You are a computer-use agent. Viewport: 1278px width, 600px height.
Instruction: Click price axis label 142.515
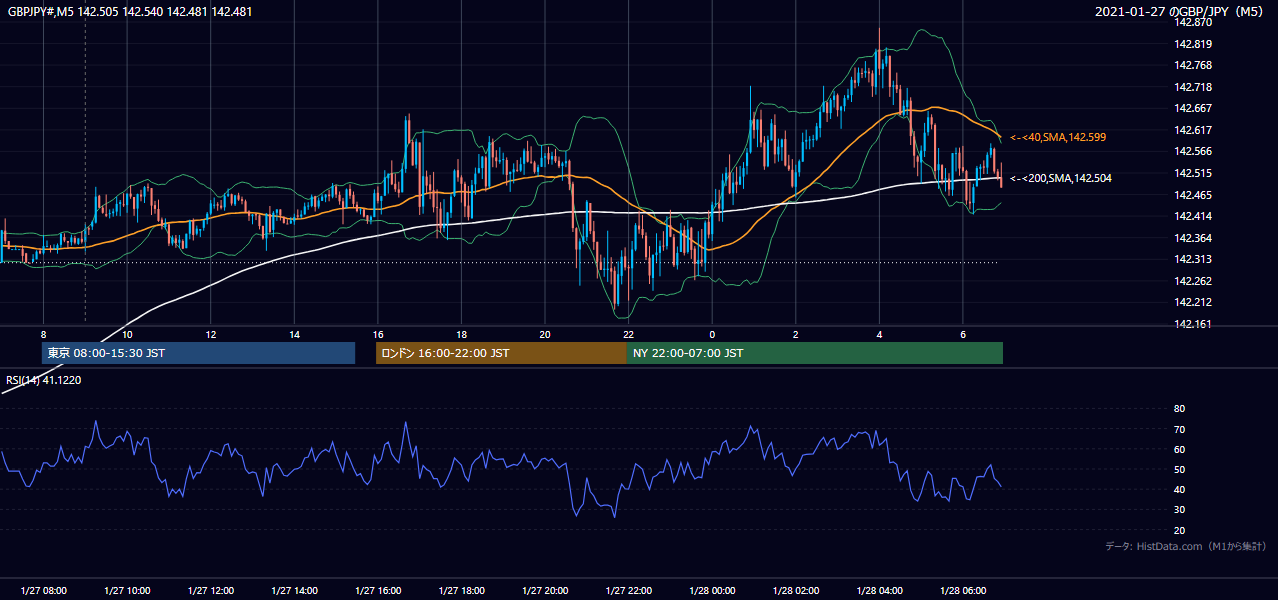coord(1192,173)
